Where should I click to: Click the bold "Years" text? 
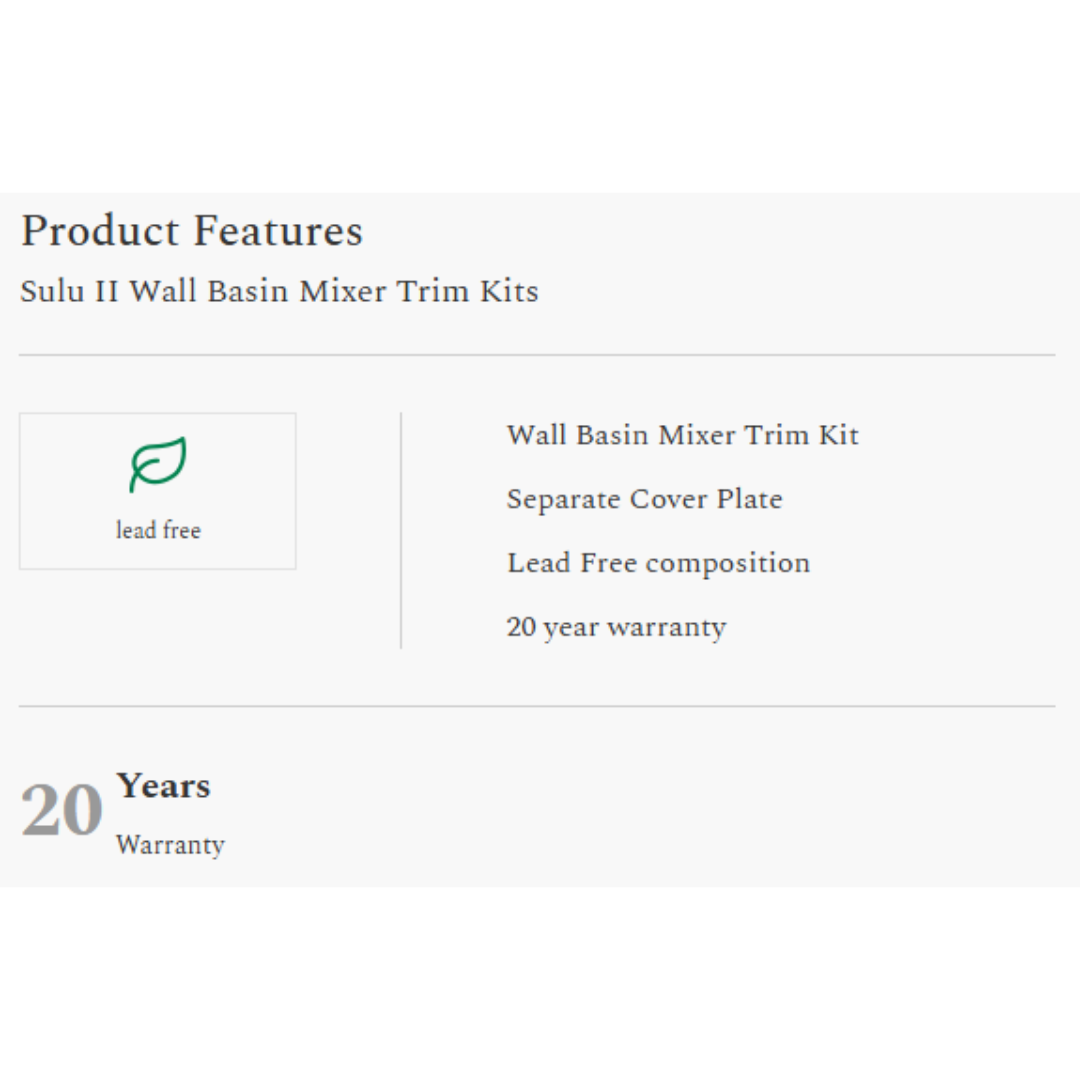coord(163,786)
